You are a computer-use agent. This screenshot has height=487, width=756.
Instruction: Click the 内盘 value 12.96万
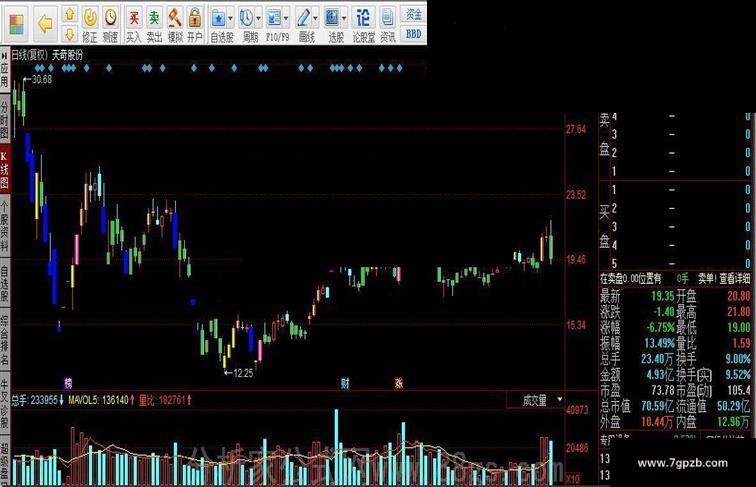(733, 422)
